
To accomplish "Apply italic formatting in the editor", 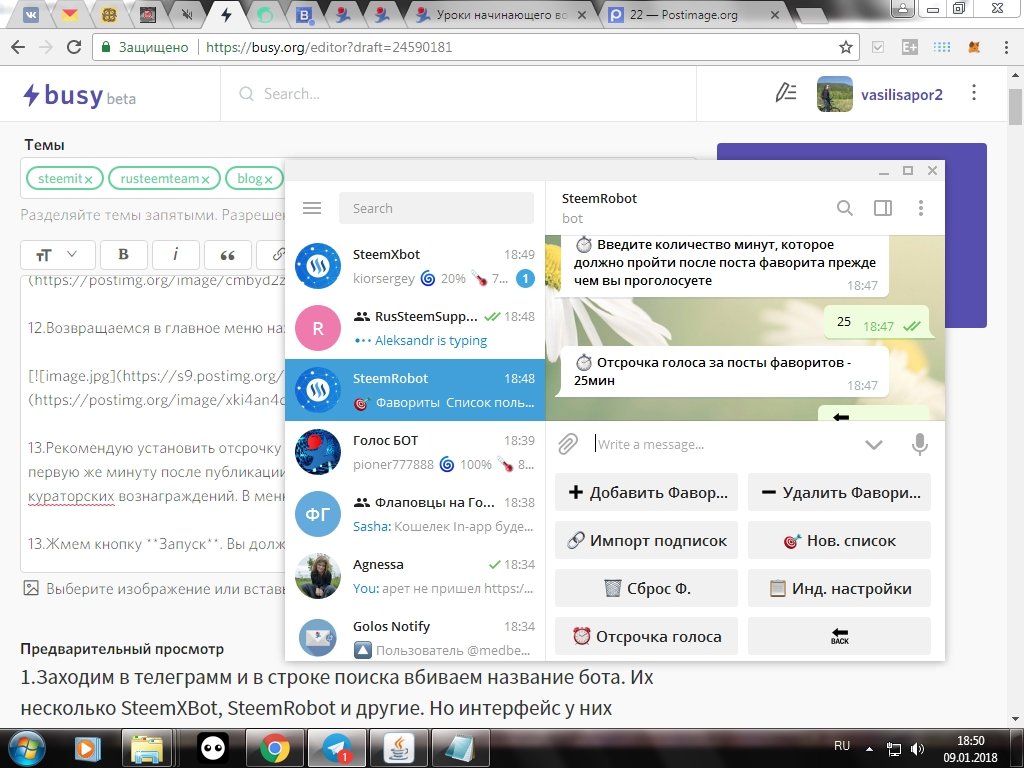I will click(175, 255).
